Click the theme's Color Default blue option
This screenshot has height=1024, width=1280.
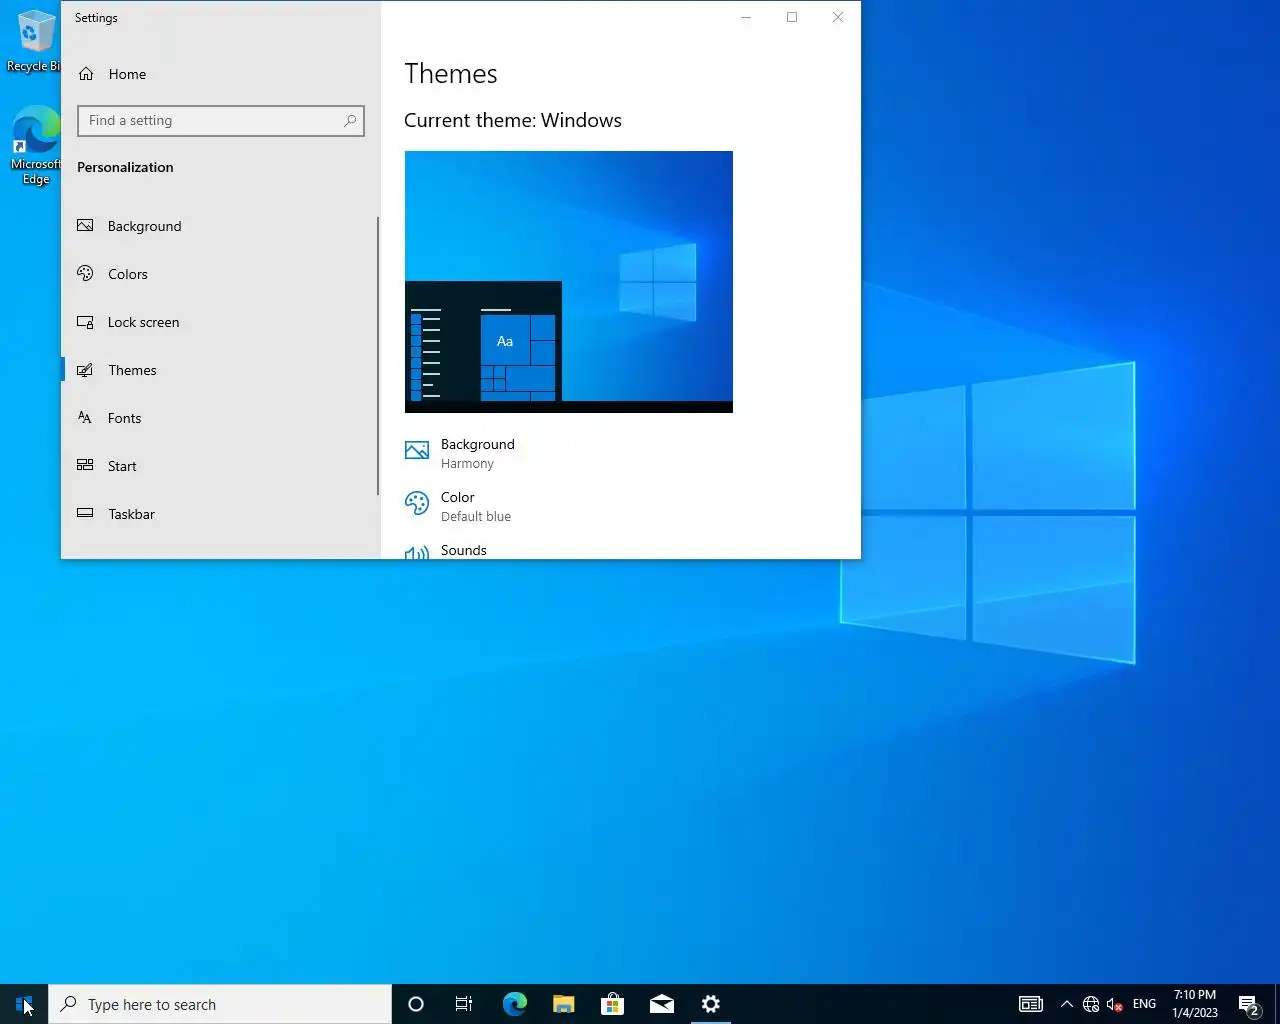[458, 506]
